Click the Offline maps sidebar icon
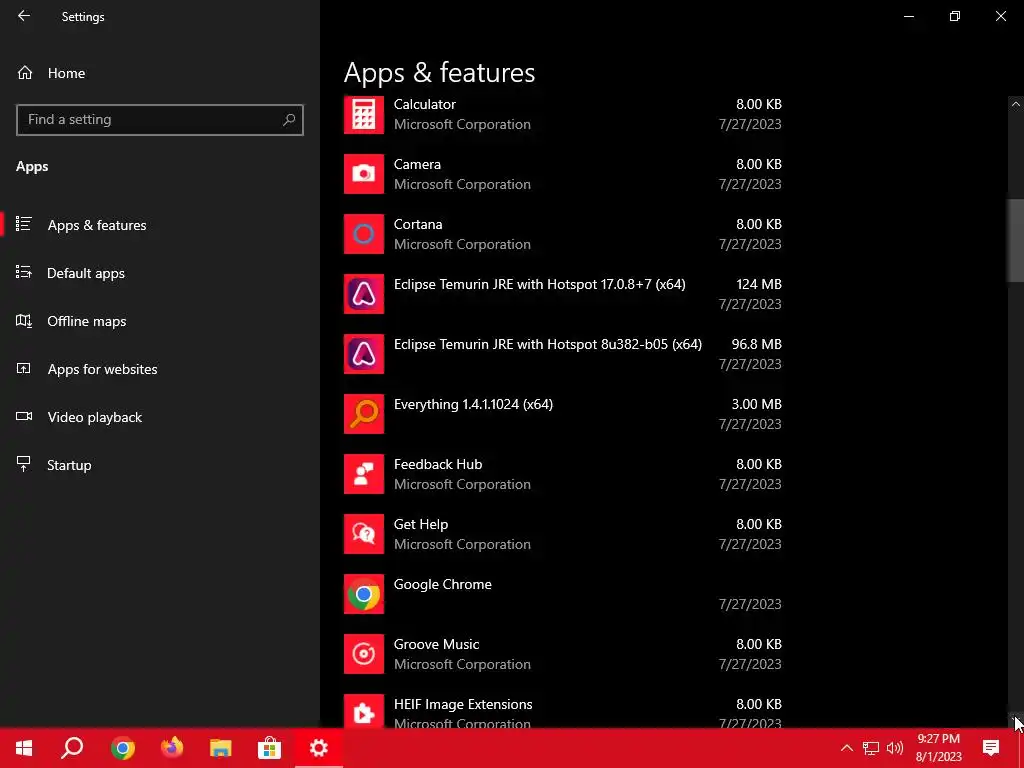The height and width of the screenshot is (768, 1024). coord(24,321)
